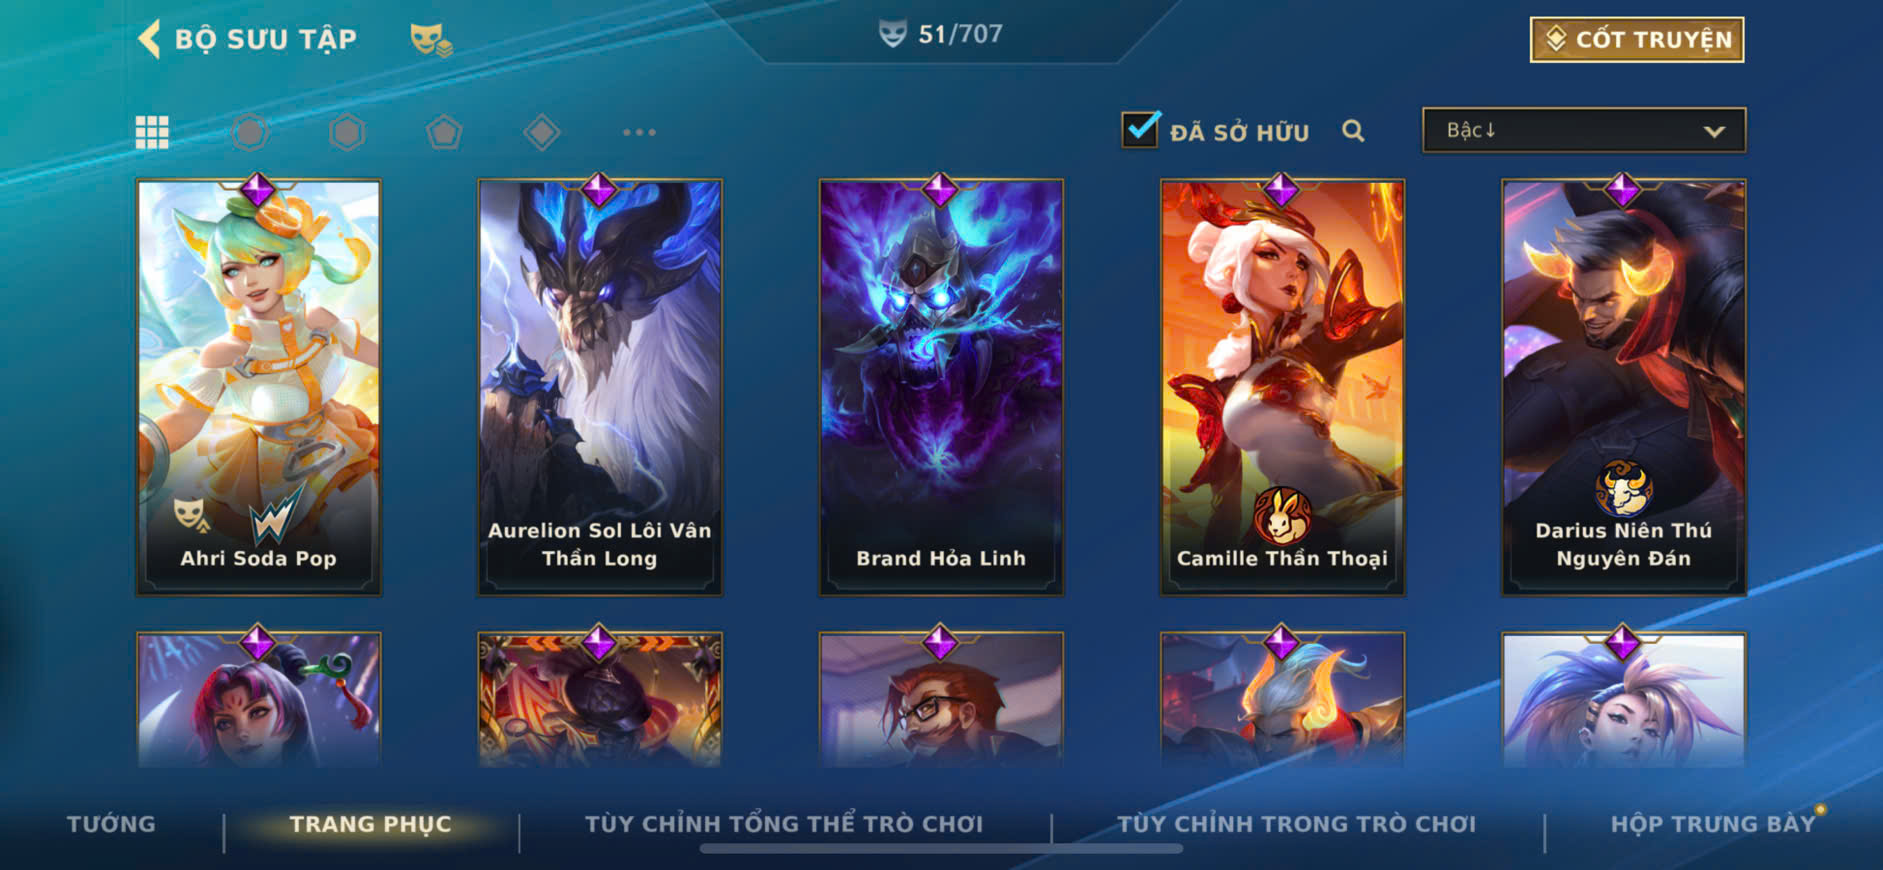Open the mask-and-coins skin shop icon

[431, 40]
